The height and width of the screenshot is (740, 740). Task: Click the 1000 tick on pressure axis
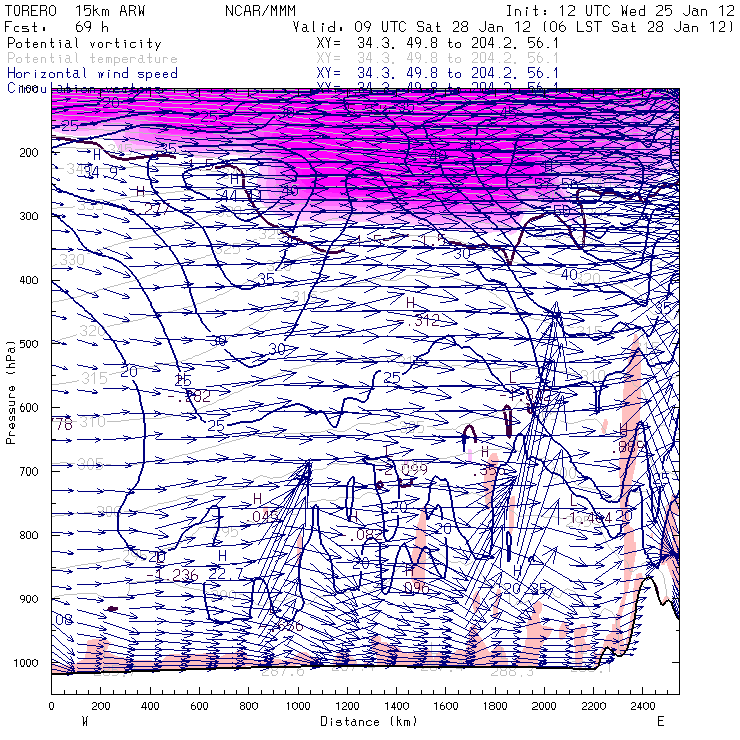(26, 663)
